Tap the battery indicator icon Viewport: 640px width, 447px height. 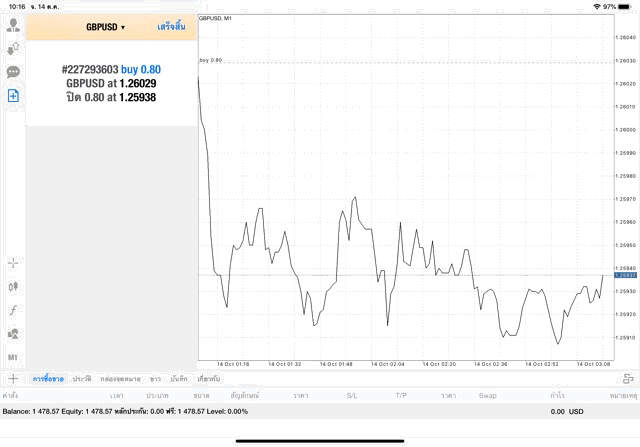[624, 7]
